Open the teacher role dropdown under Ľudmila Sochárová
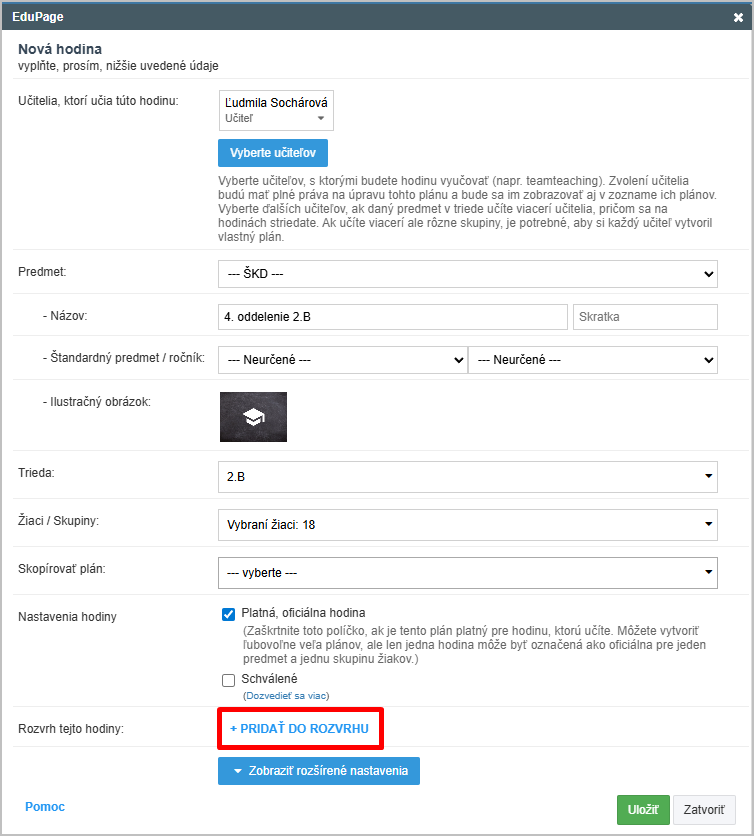Screen dimensions: 754x836 pos(276,118)
